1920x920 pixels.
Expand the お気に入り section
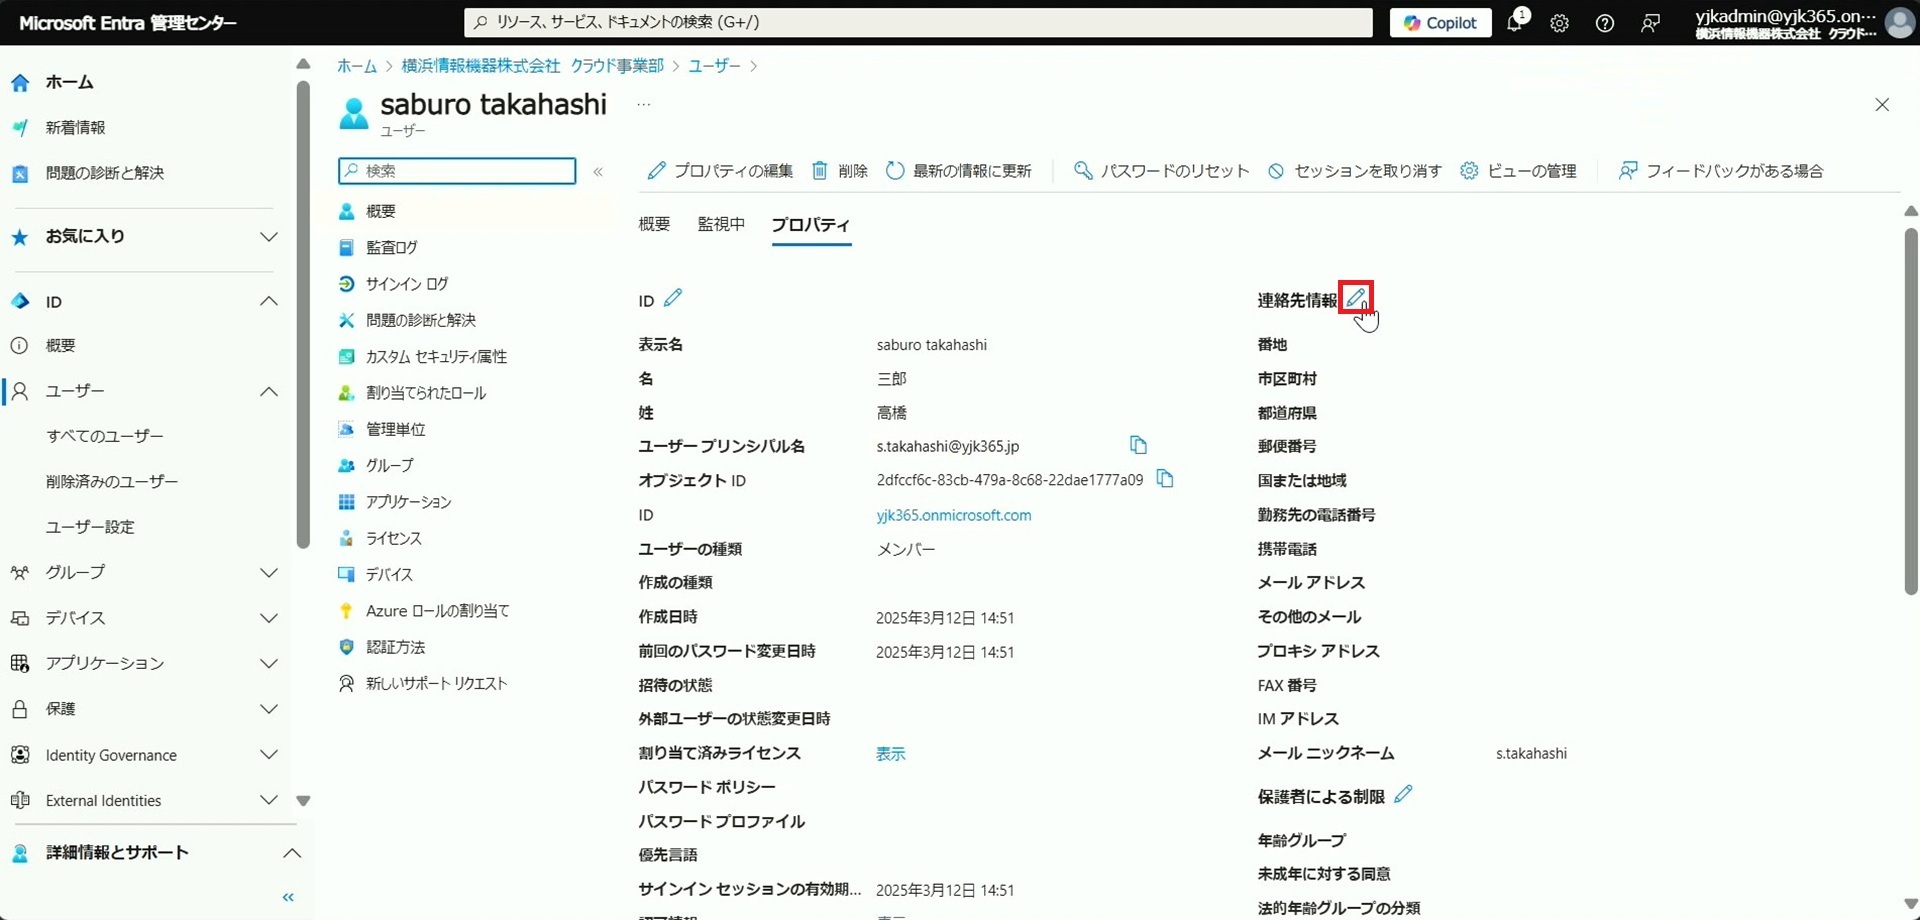click(x=268, y=237)
